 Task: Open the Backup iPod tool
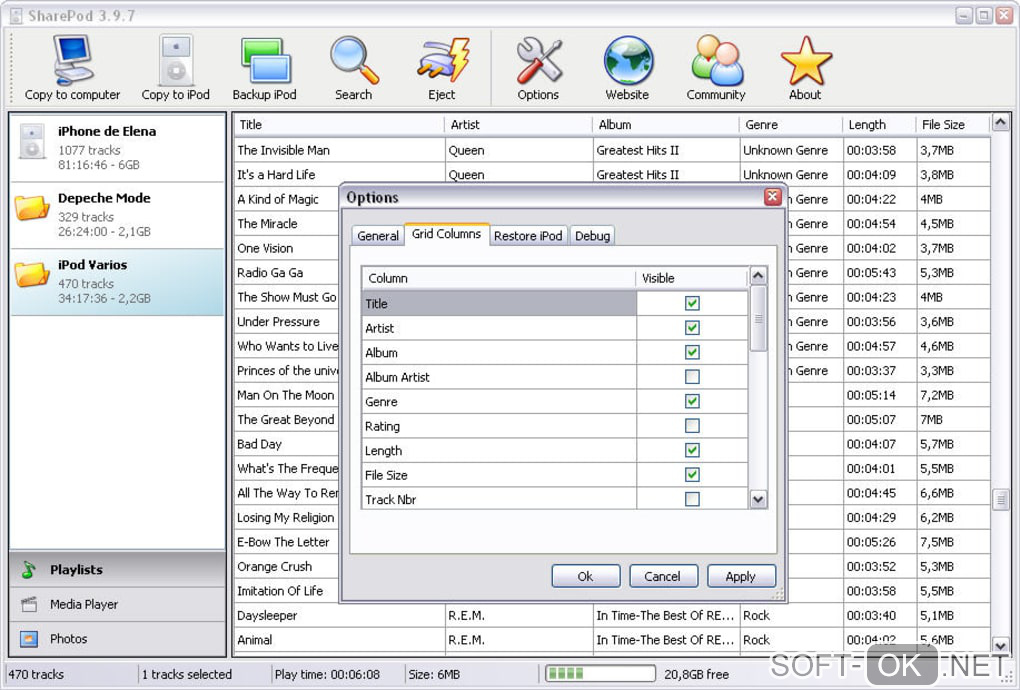click(x=265, y=62)
